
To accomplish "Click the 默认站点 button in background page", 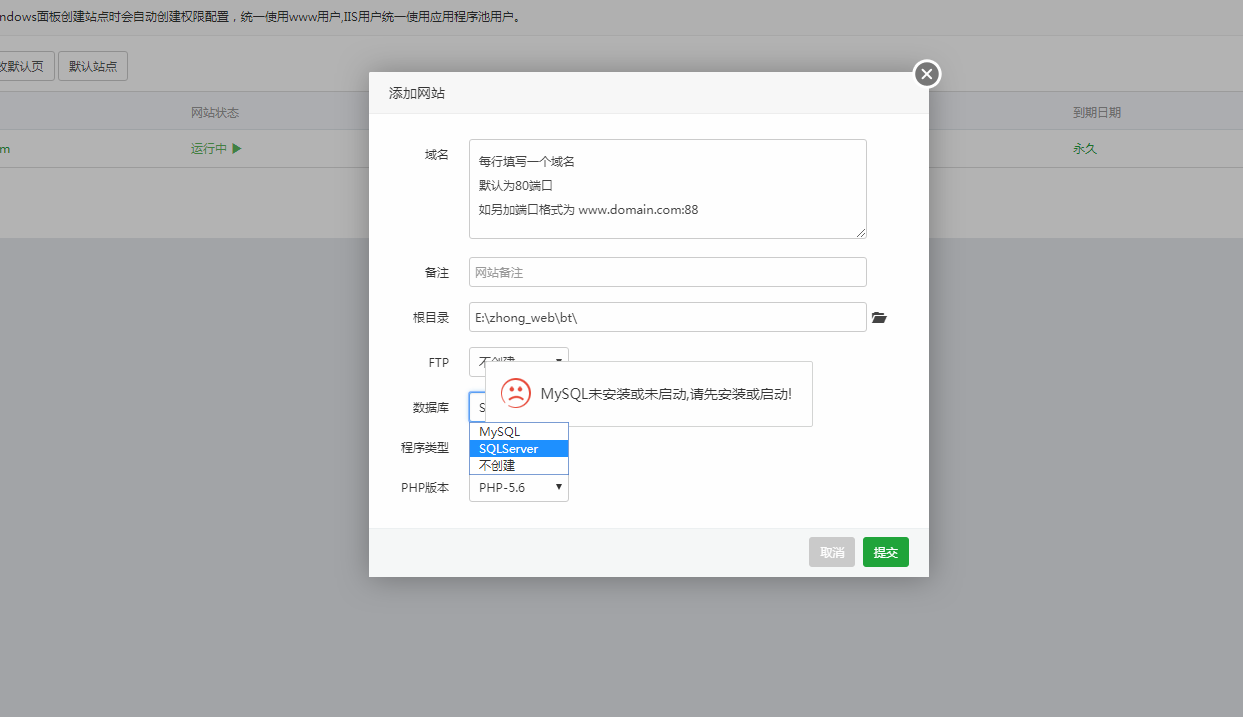I will 93,66.
